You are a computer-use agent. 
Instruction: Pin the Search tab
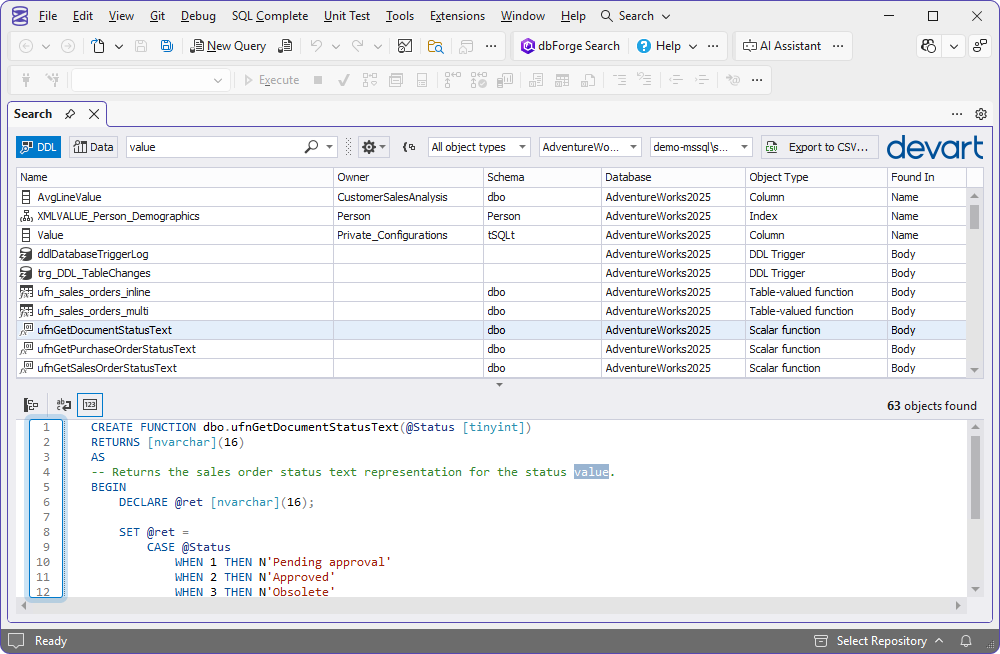pyautogui.click(x=70, y=114)
